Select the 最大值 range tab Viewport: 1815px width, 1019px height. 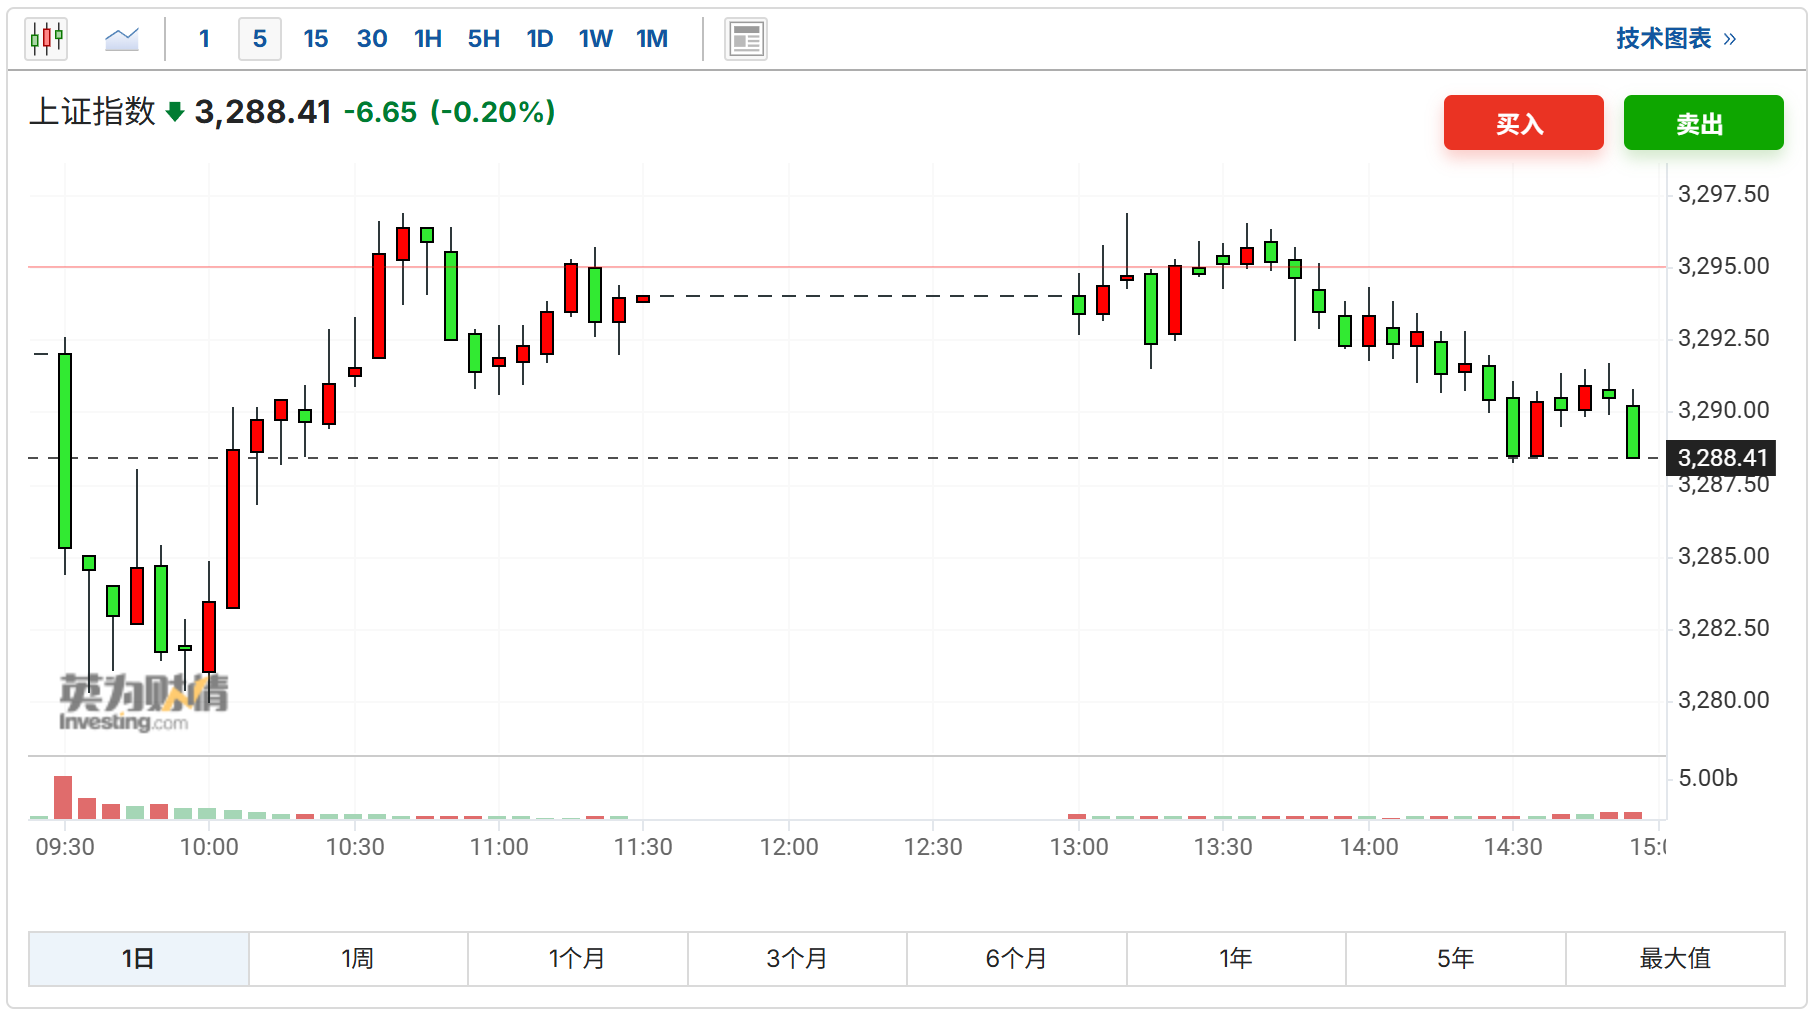pos(1675,959)
